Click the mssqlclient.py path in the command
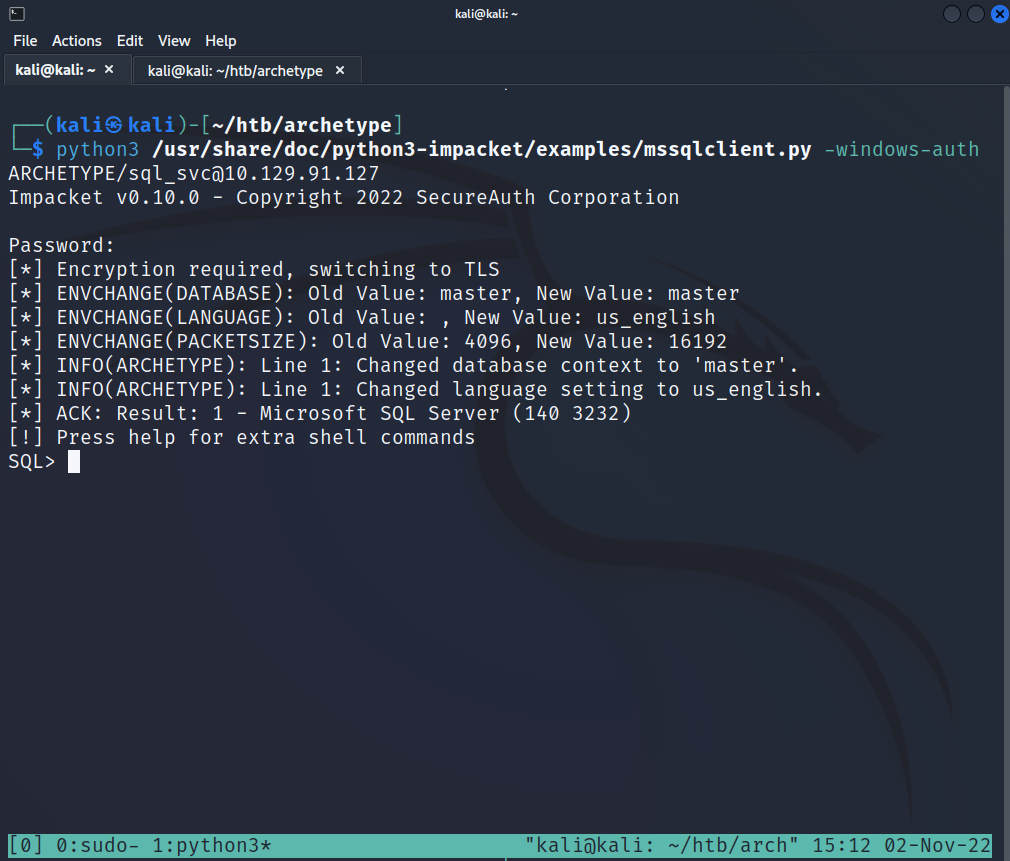This screenshot has height=861, width=1010. point(482,150)
